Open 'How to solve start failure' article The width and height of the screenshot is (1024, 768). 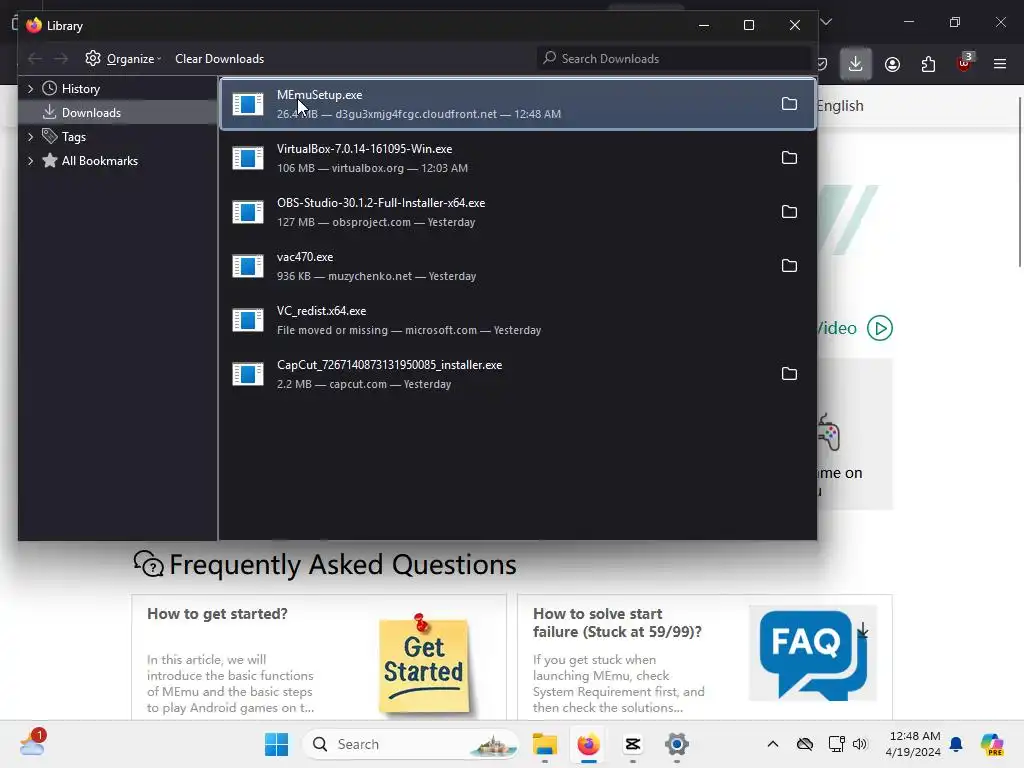tap(617, 622)
